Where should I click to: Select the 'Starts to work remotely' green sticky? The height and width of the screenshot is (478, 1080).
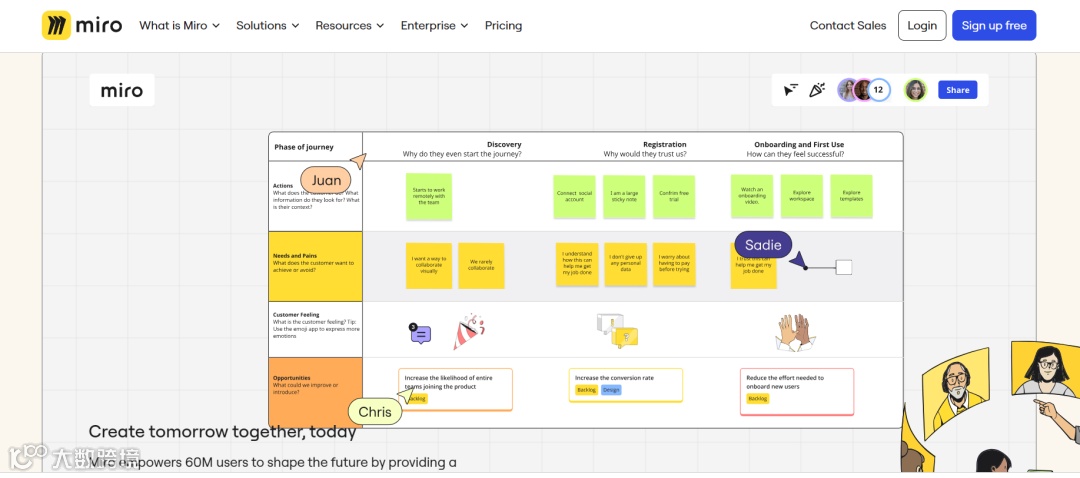428,196
